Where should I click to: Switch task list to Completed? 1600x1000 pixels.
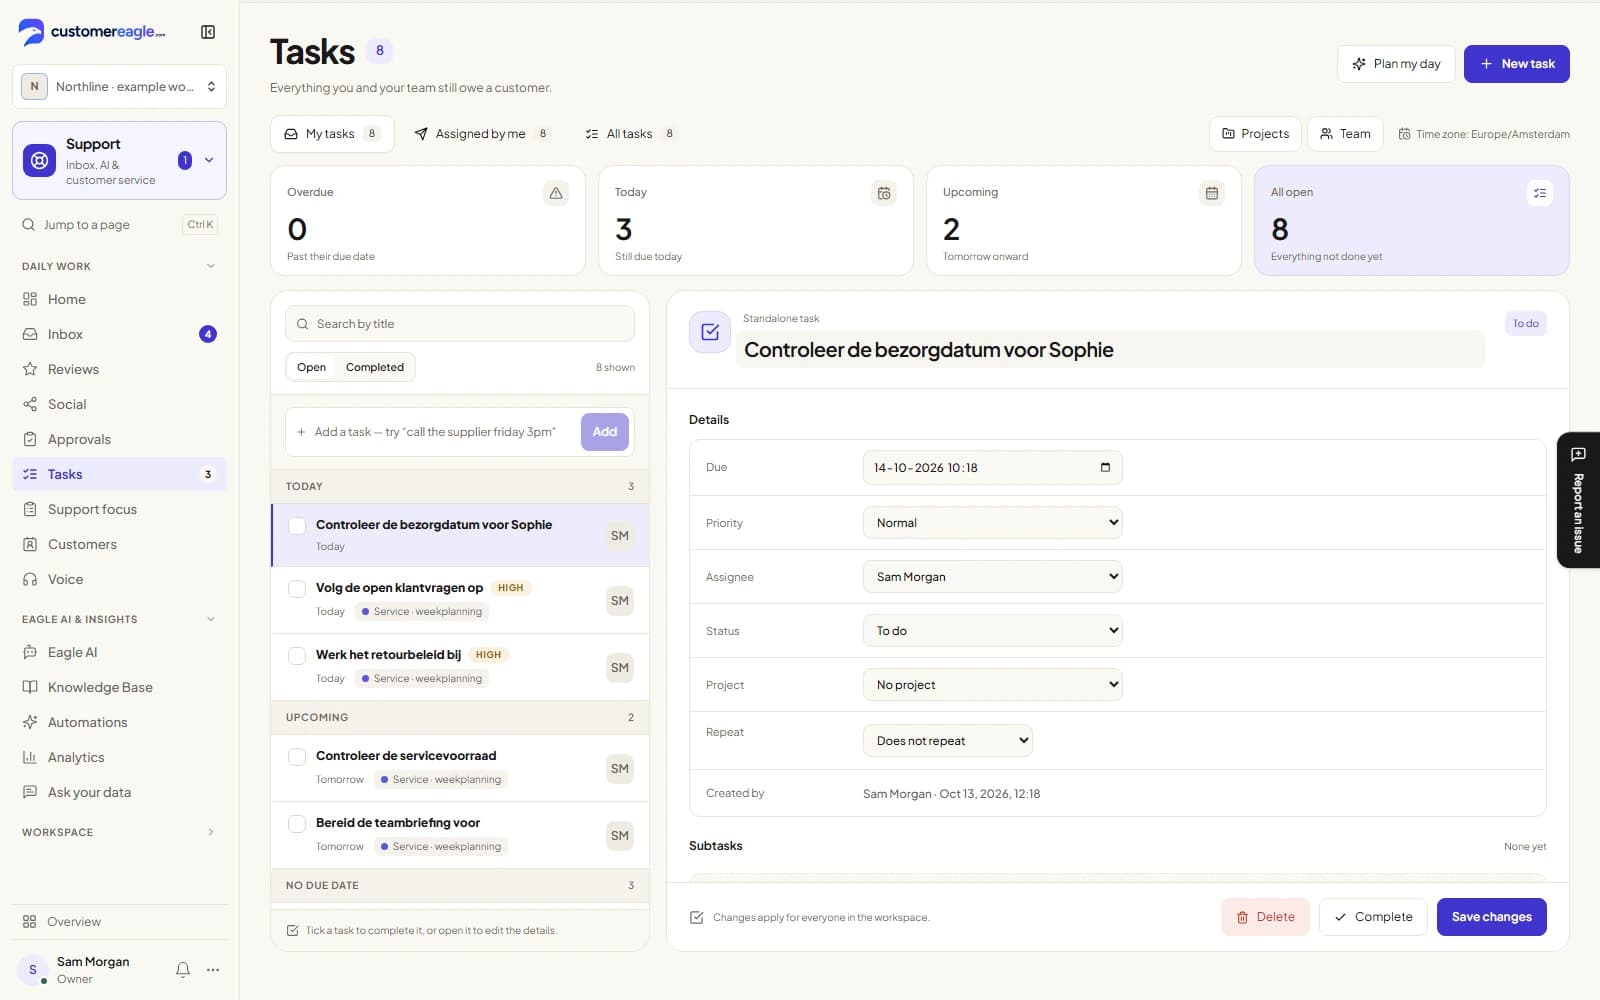coord(375,367)
